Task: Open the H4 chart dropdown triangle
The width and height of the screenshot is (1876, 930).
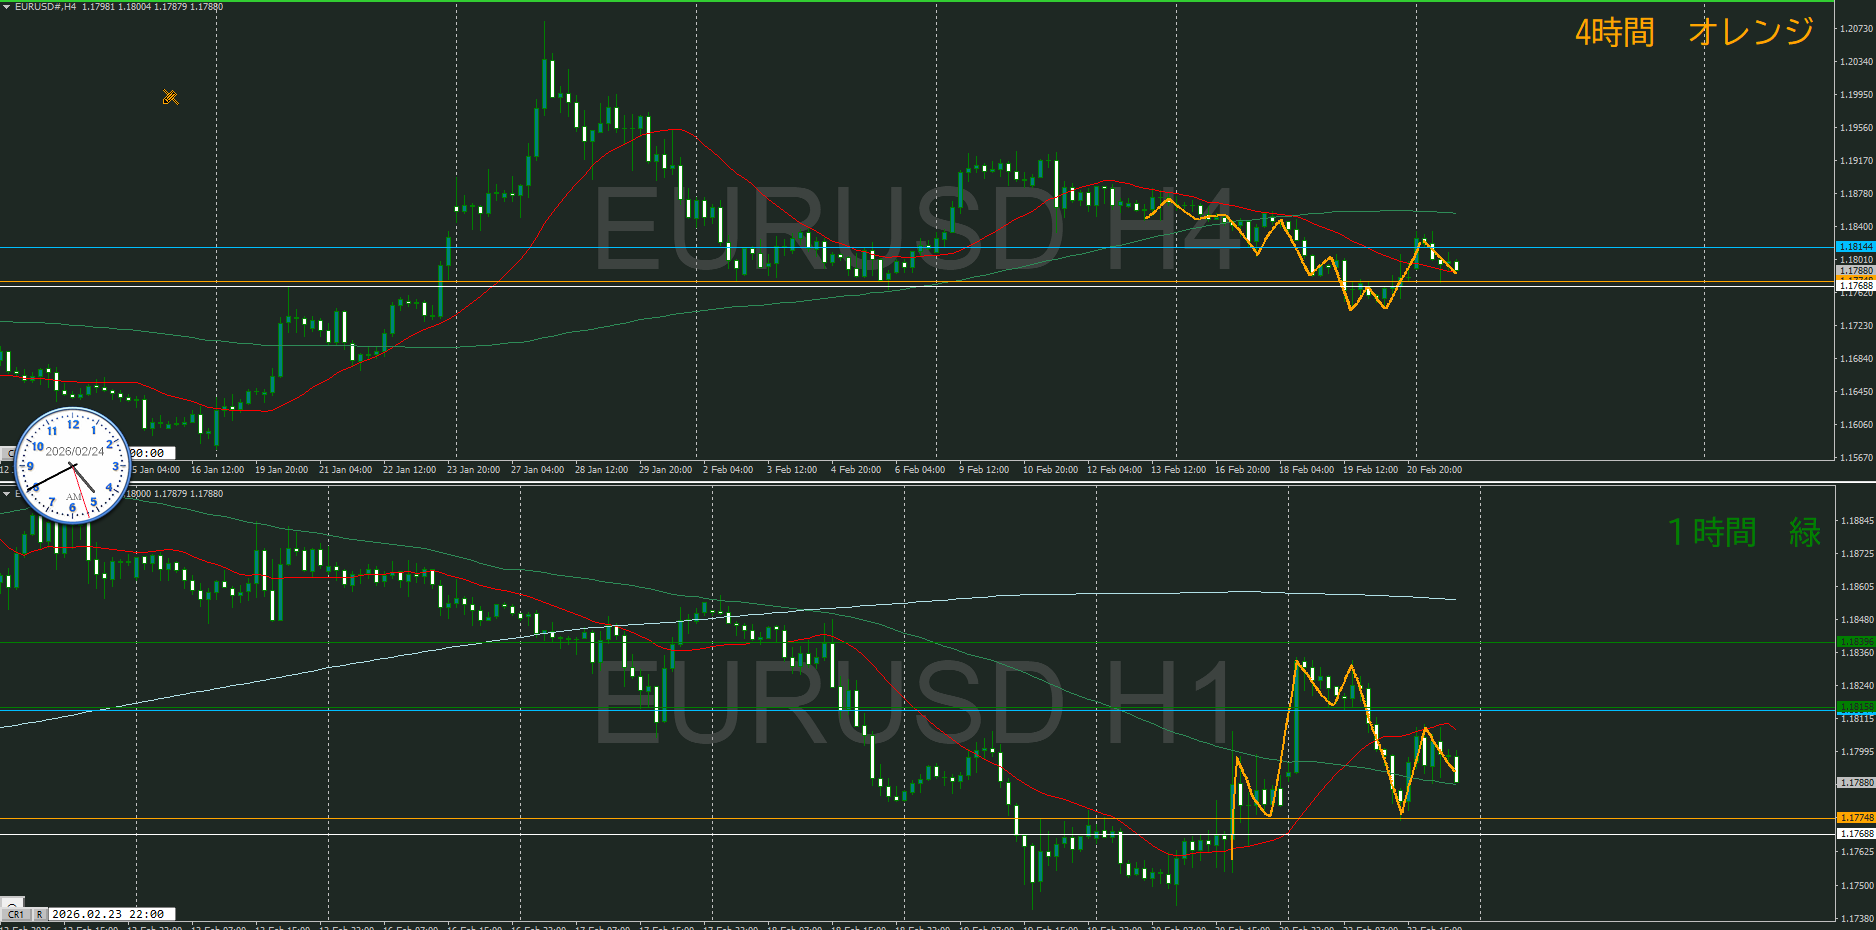Action: coord(6,7)
